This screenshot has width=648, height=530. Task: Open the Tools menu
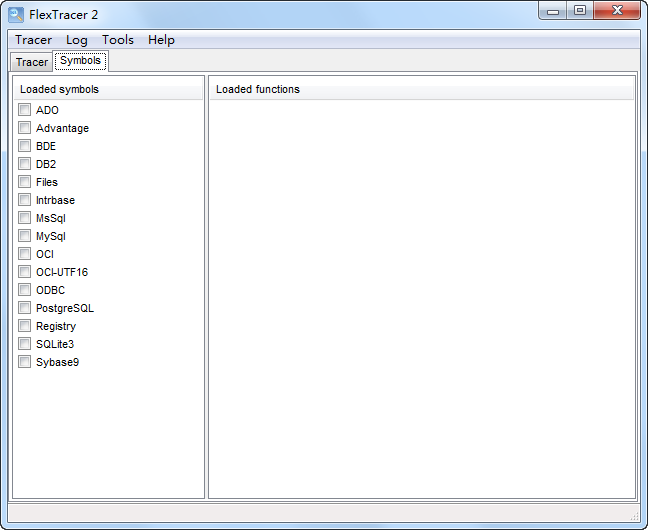[118, 40]
